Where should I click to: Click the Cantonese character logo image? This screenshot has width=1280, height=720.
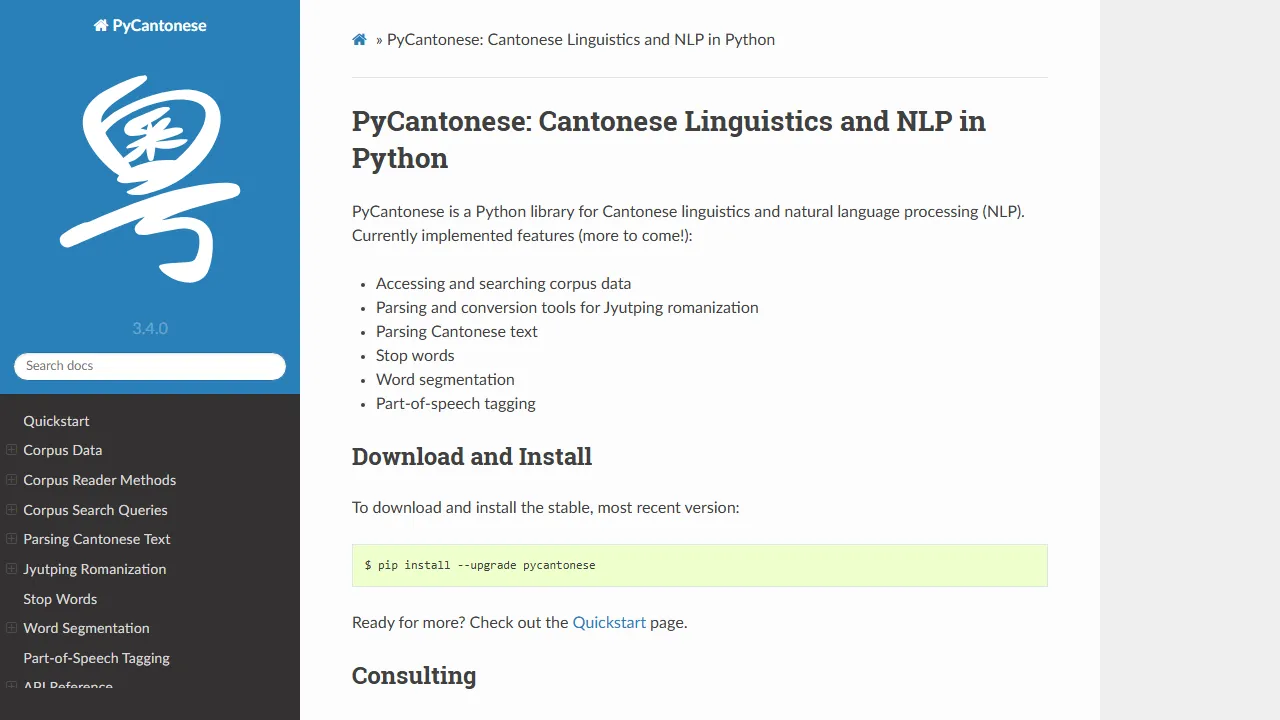point(149,180)
